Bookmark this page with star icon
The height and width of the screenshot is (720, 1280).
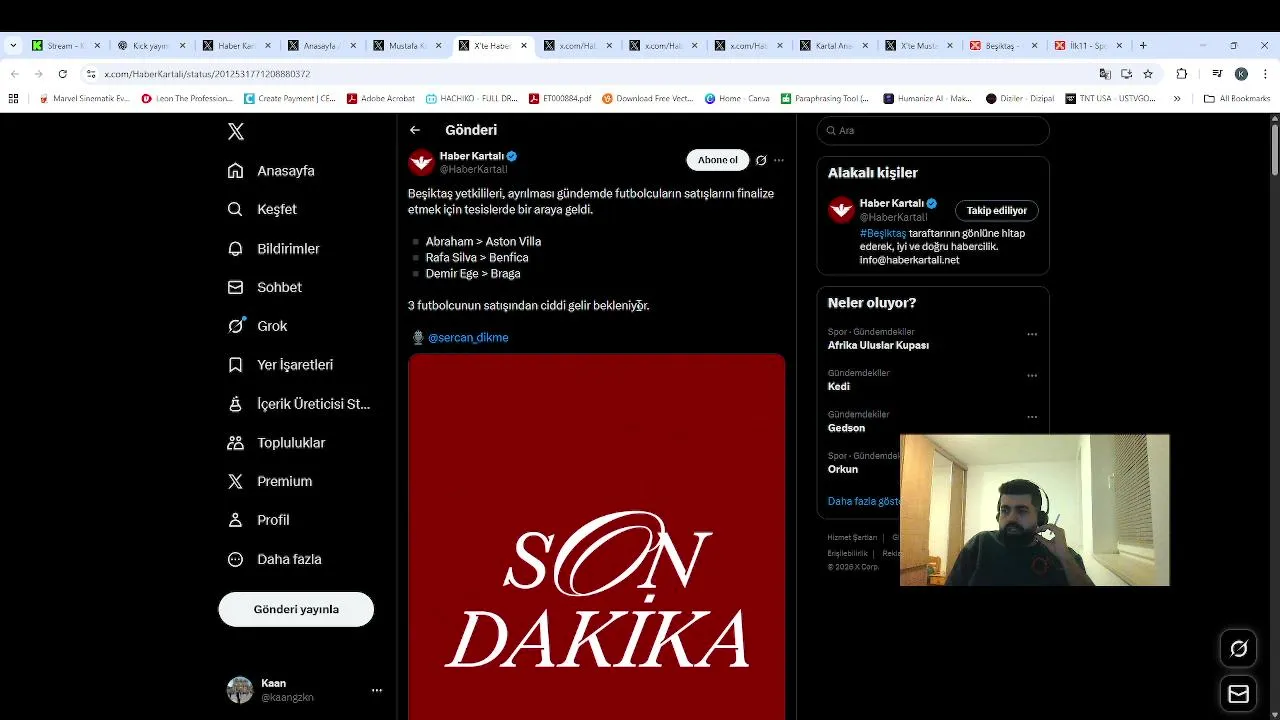(x=1148, y=74)
